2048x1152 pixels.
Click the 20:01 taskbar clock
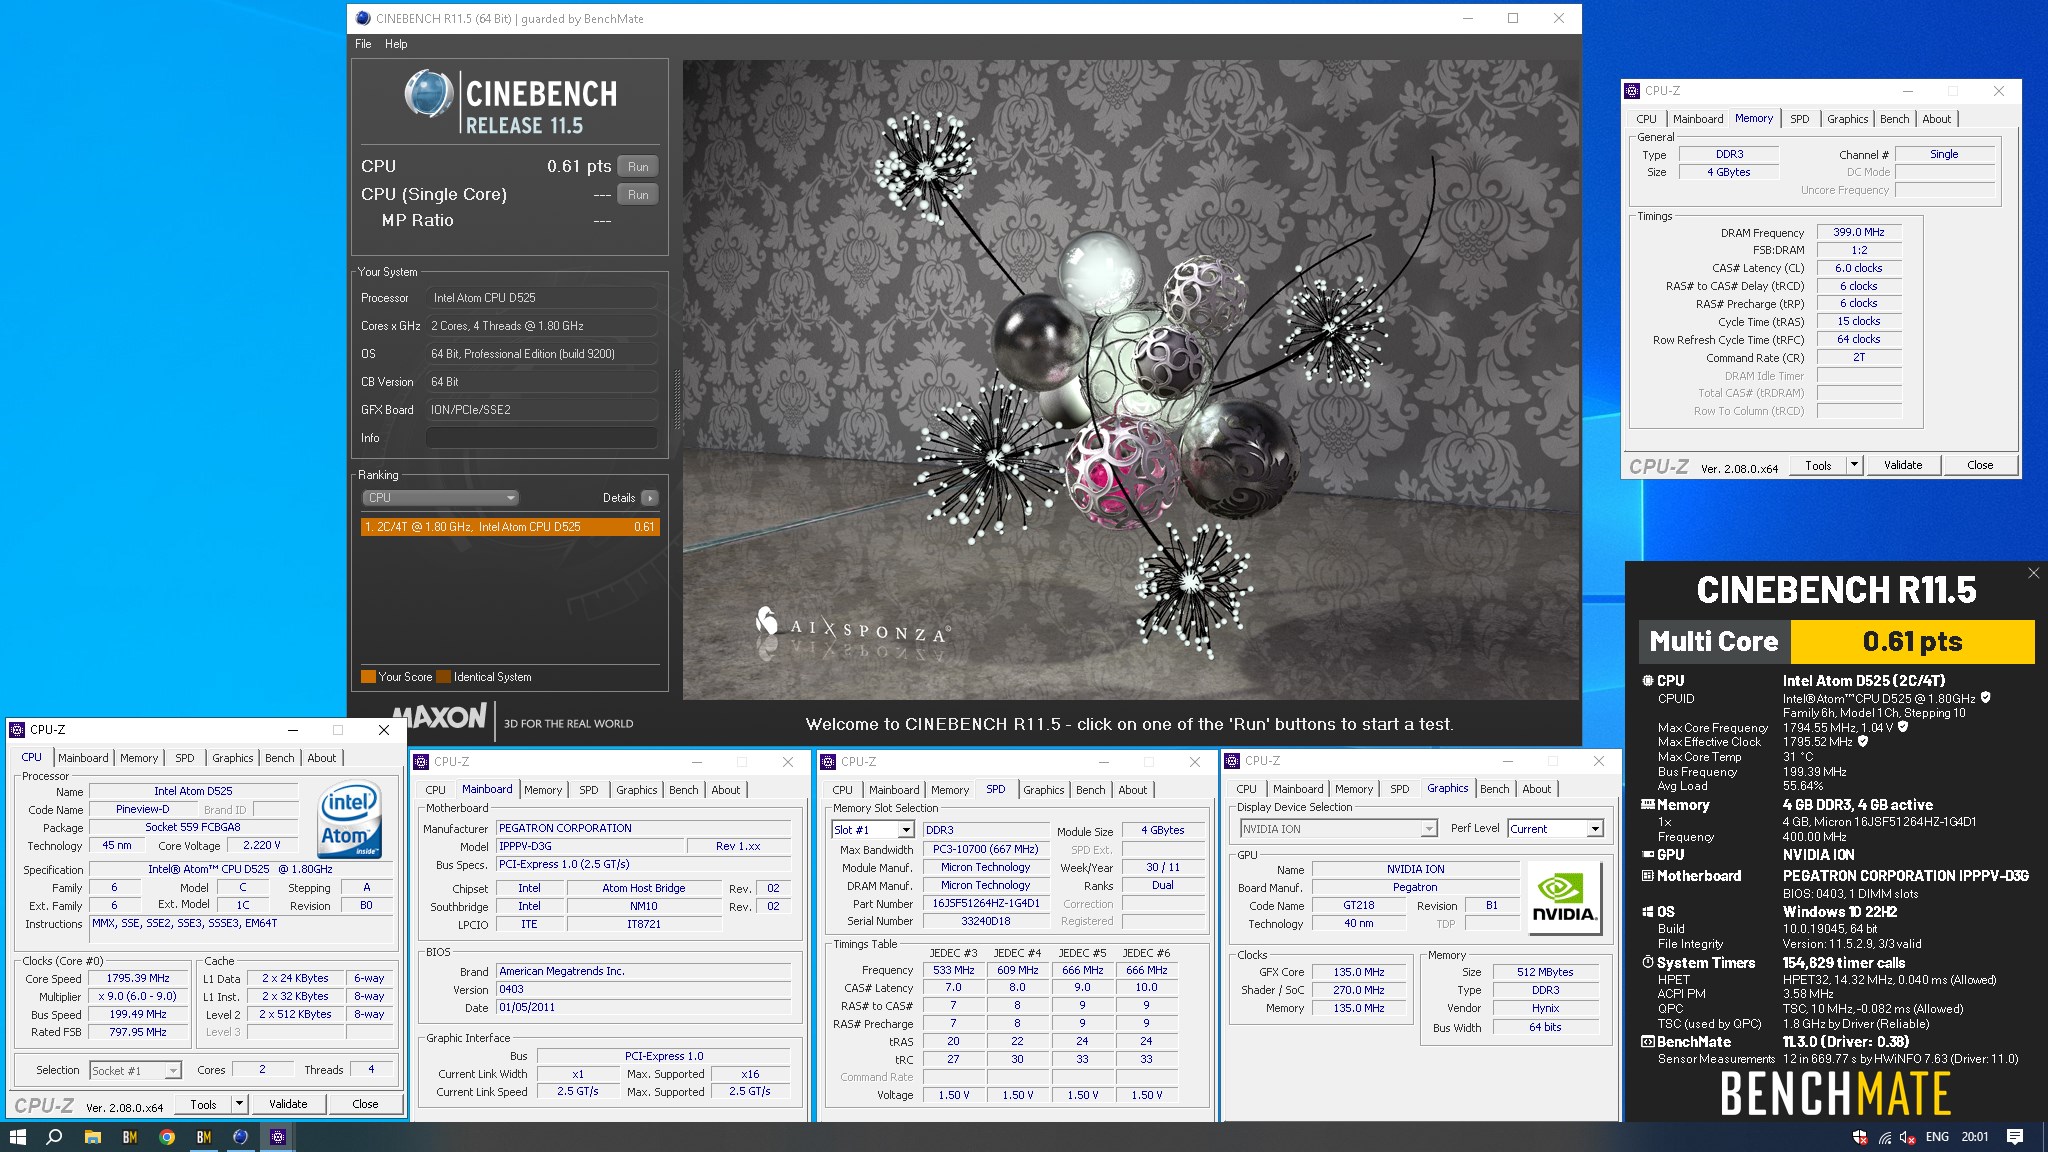click(x=1975, y=1137)
